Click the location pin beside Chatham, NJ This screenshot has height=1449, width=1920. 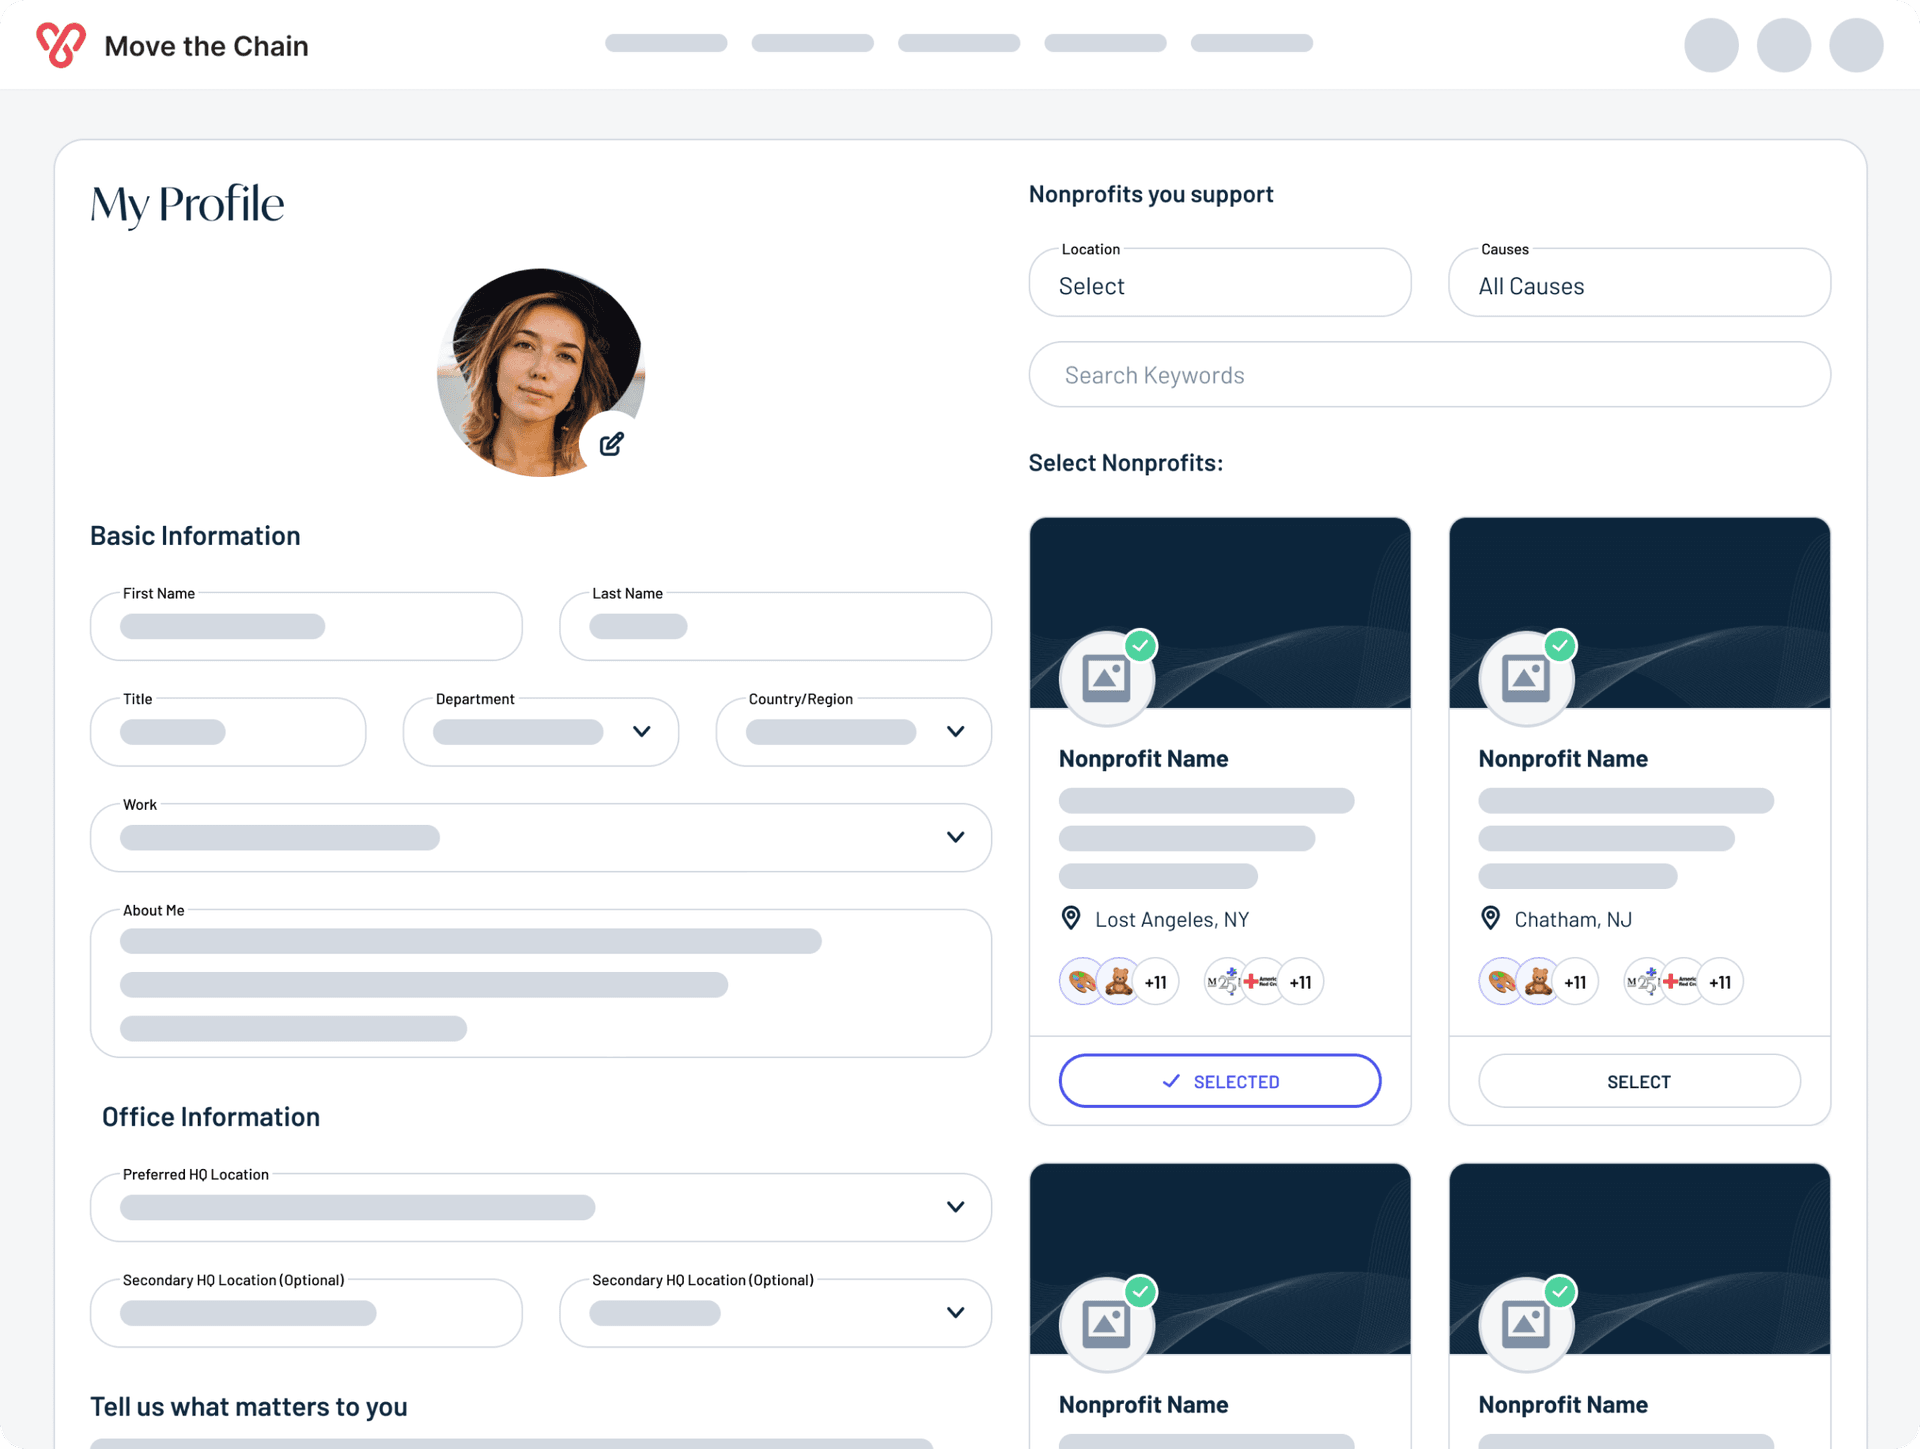click(1490, 918)
